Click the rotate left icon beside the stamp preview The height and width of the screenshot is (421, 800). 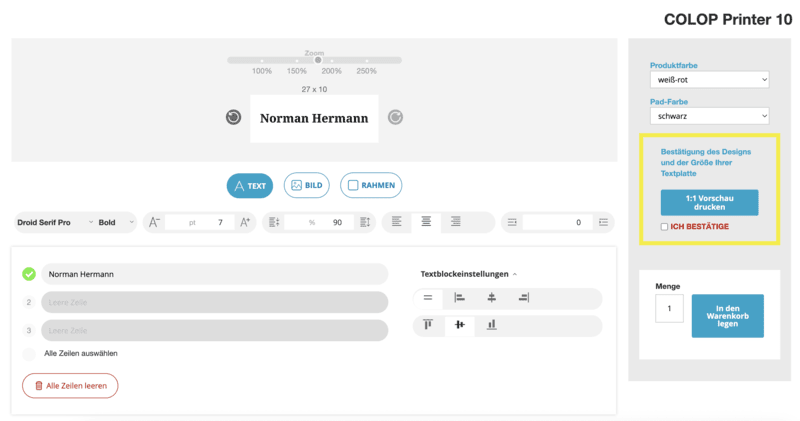coord(233,118)
